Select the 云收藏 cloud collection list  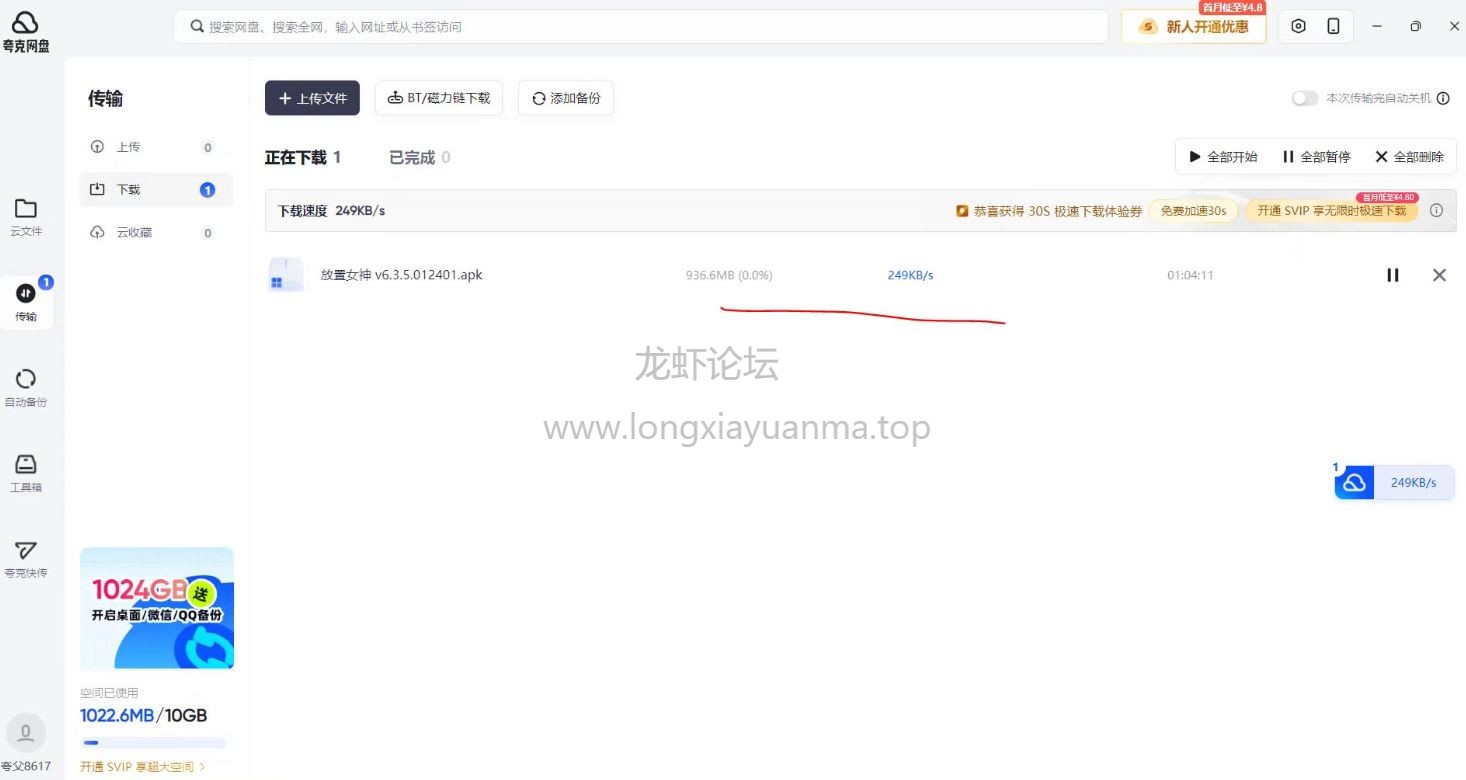point(156,233)
